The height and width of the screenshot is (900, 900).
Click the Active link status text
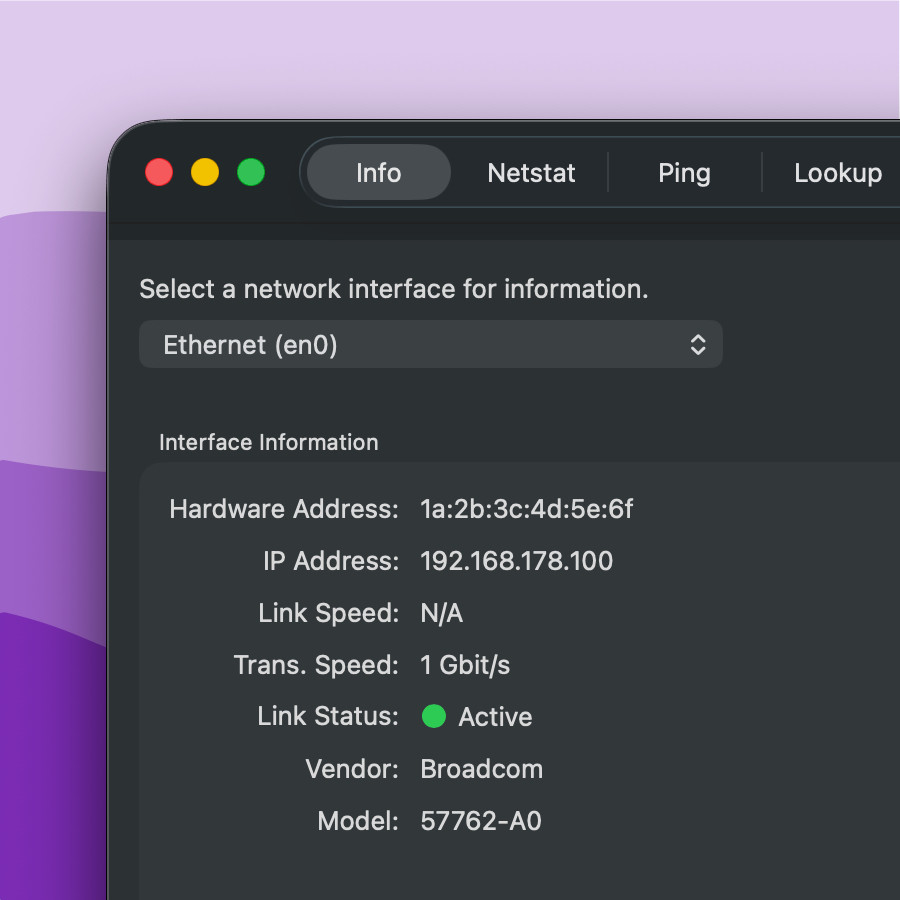(495, 717)
